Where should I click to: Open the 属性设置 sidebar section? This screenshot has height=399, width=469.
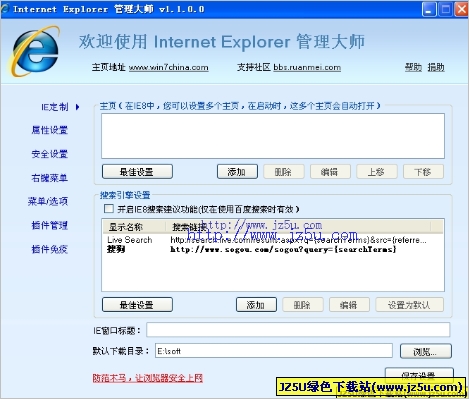(50, 130)
